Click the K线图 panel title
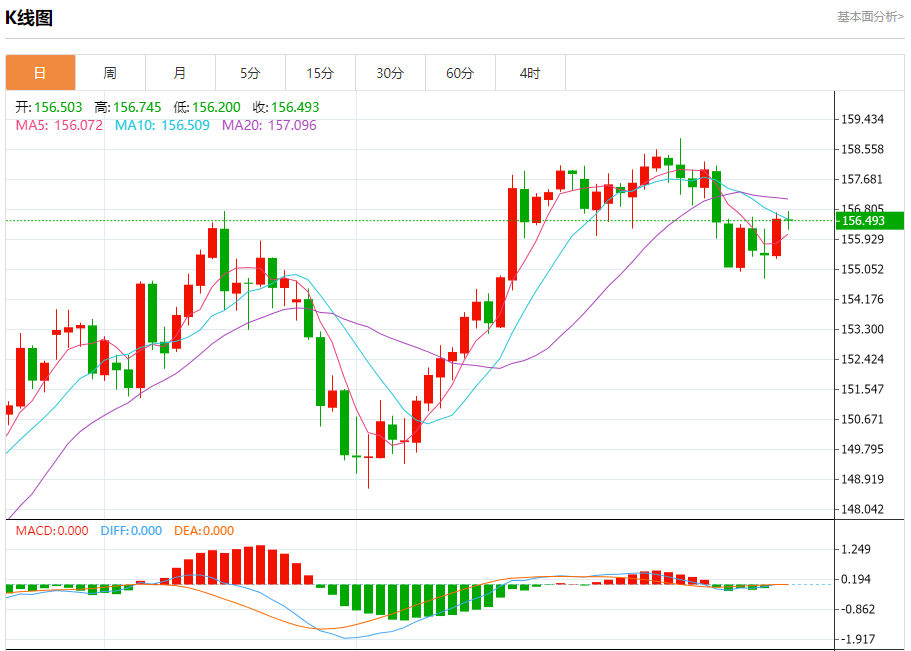Viewport: 911px width, 651px height. [30, 18]
